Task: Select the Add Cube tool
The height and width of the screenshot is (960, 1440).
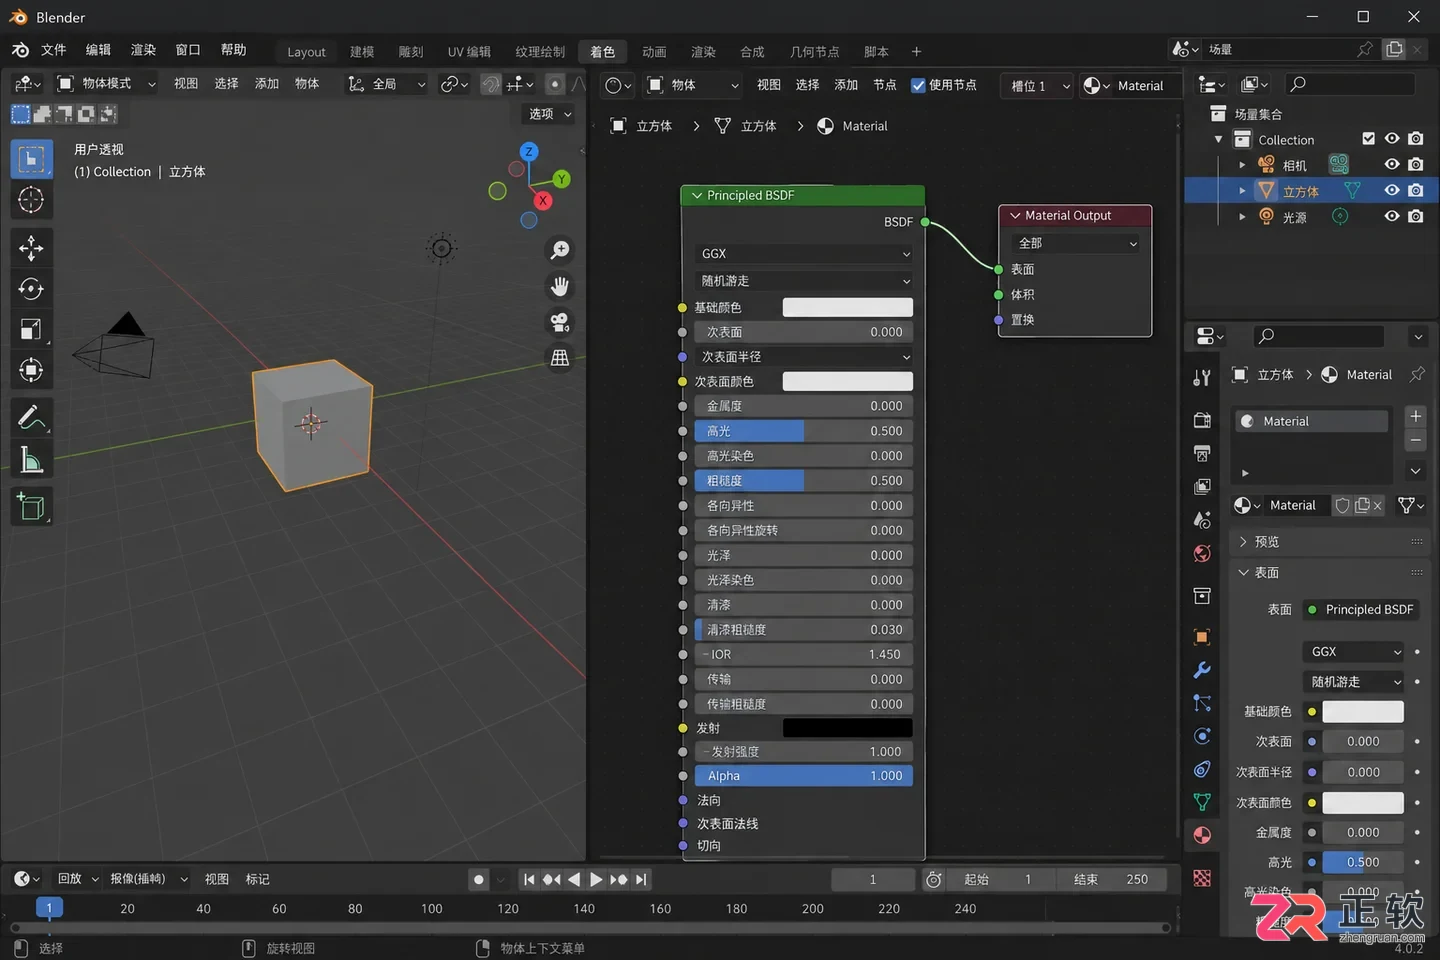Action: click(x=31, y=507)
